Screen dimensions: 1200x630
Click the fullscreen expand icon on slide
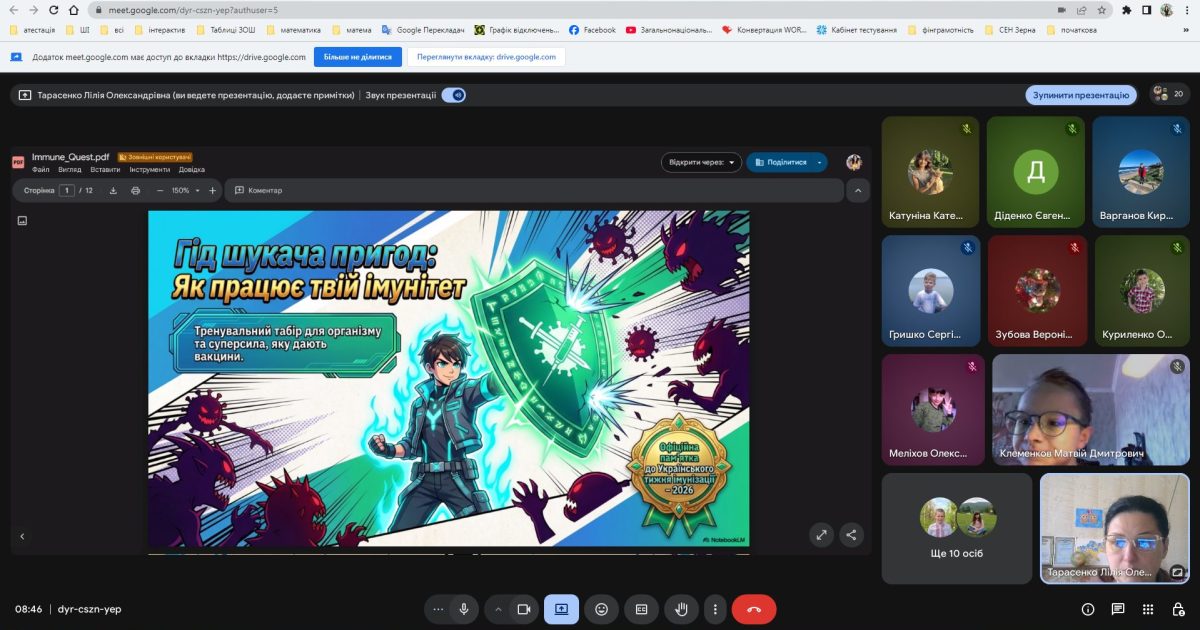click(821, 535)
